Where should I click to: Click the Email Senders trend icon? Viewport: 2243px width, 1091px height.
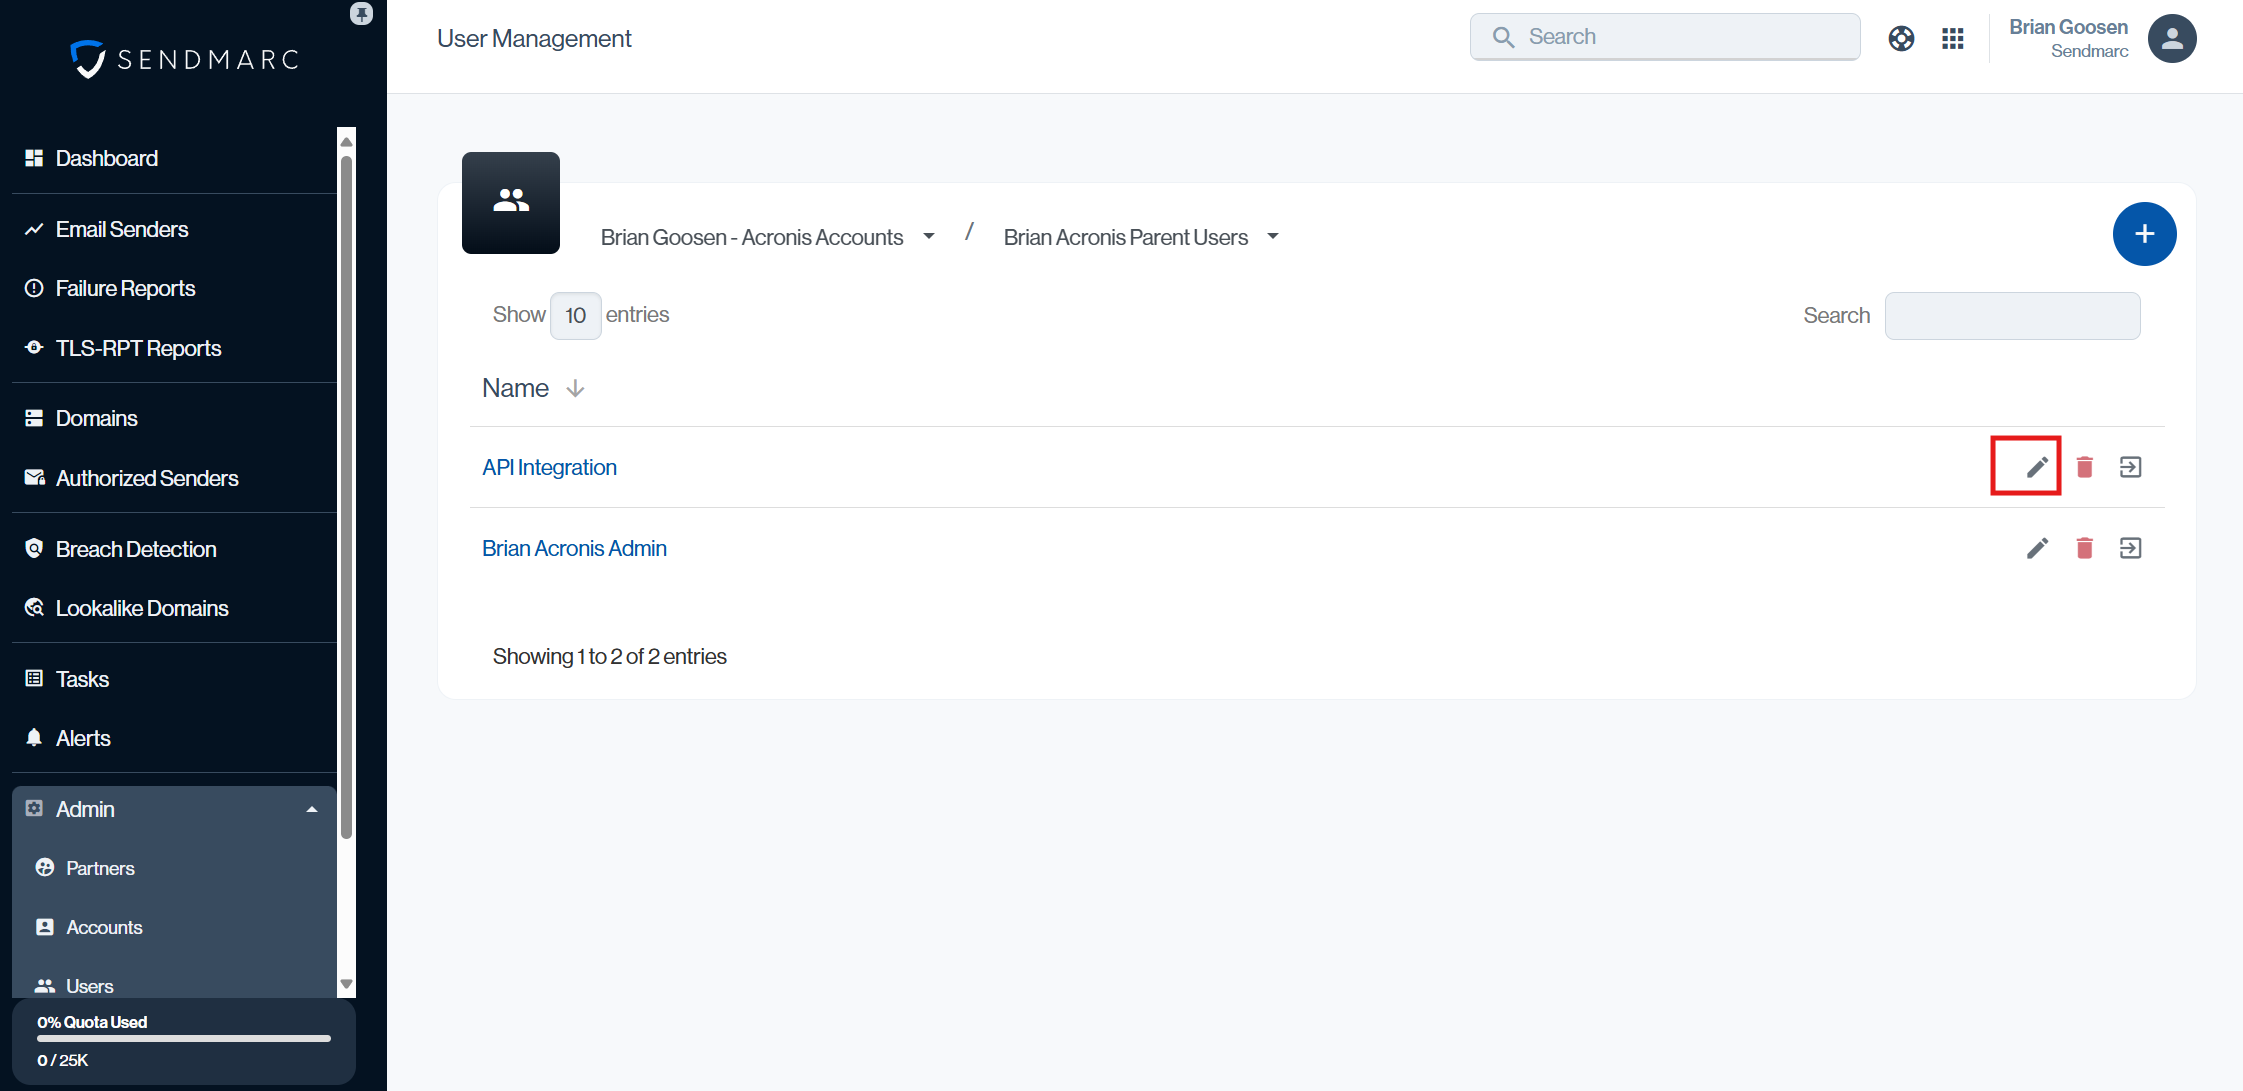[x=34, y=229]
